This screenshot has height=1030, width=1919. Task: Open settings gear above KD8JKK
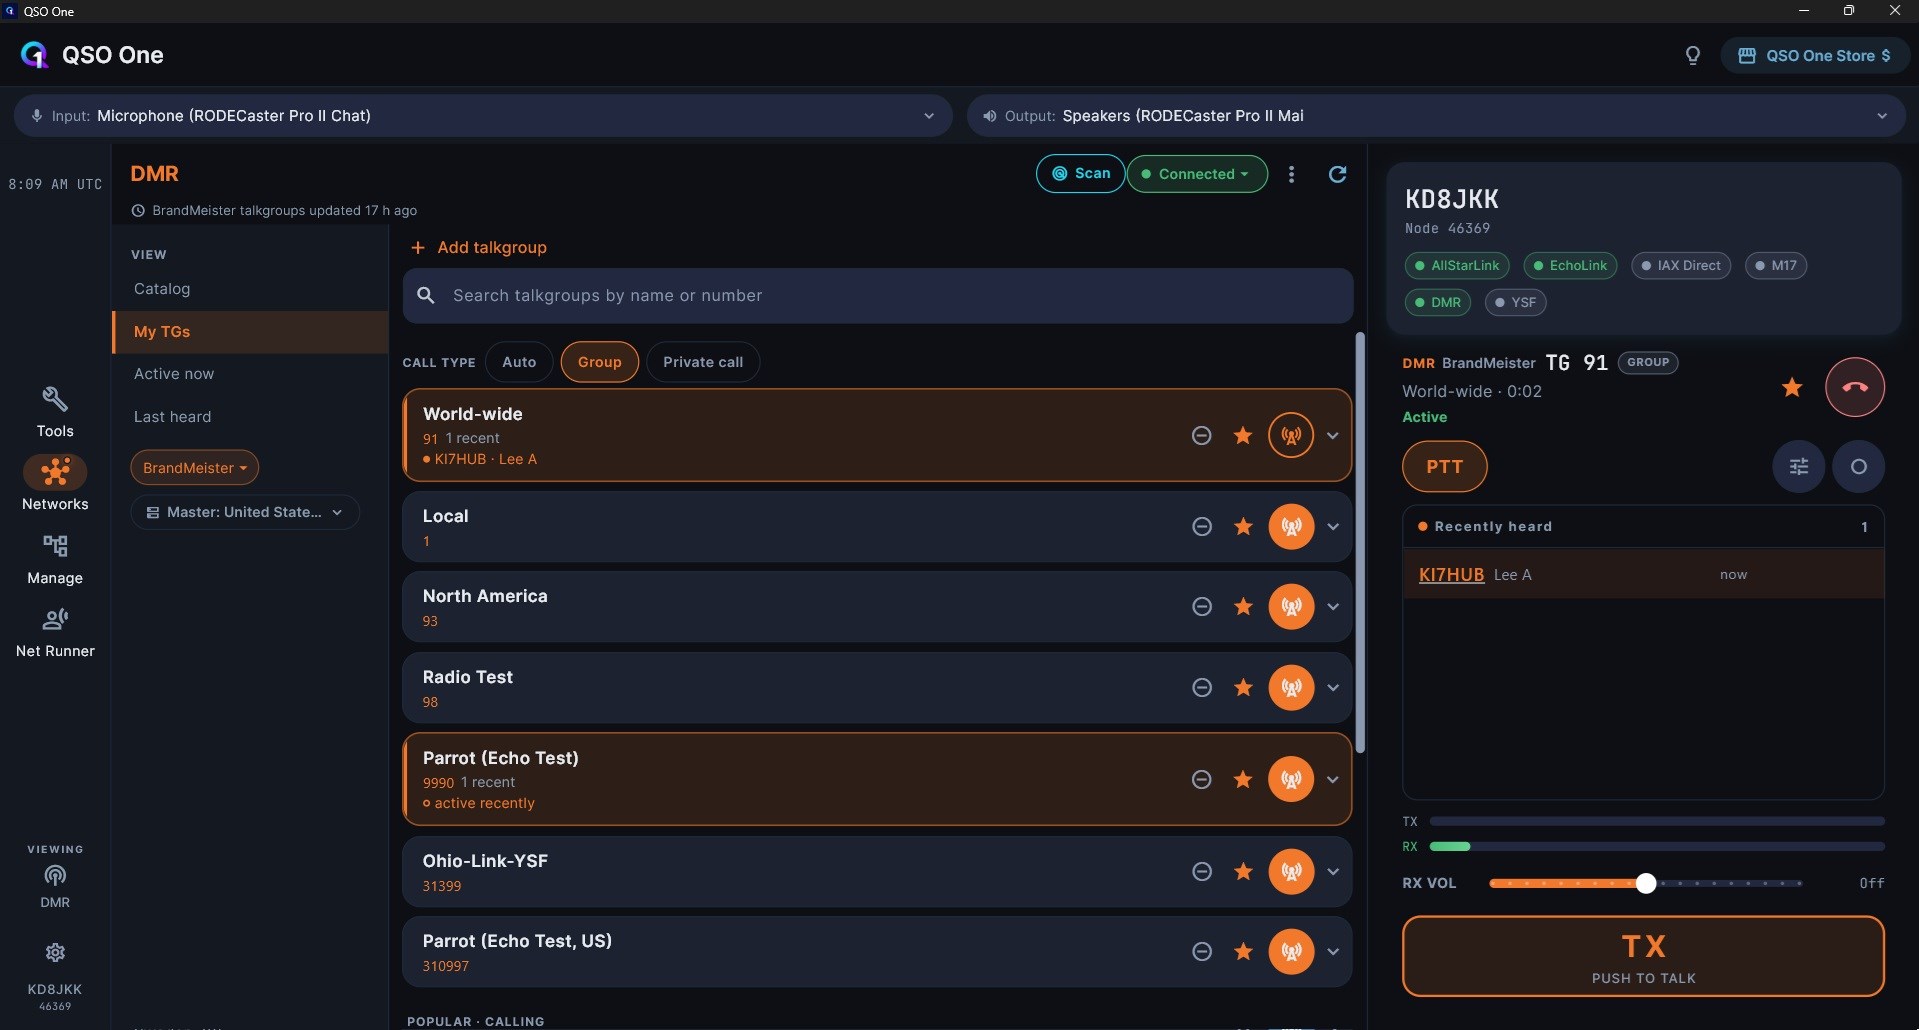[x=55, y=952]
